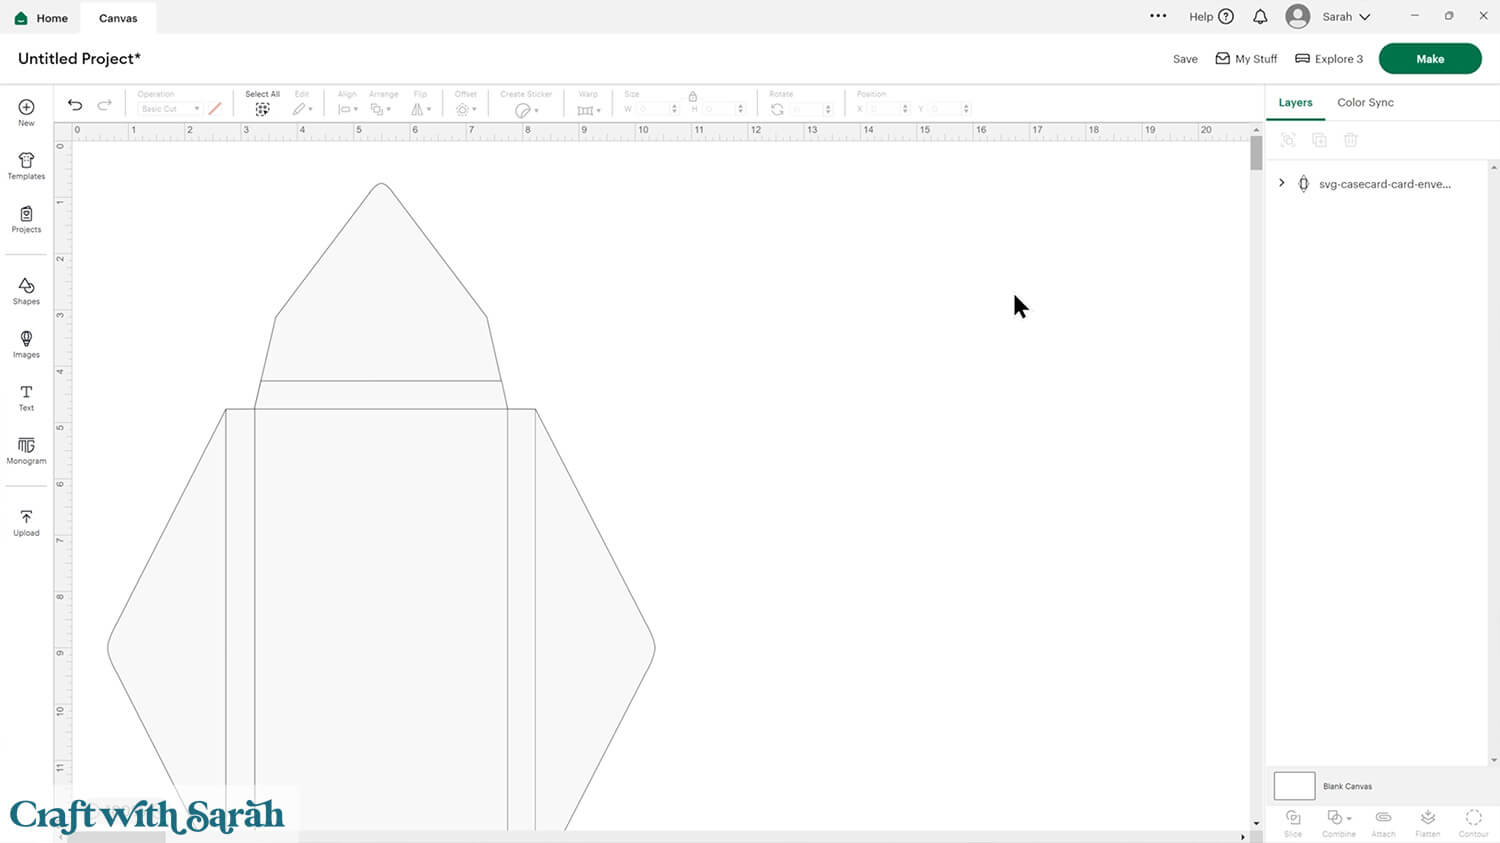
Task: Open the Offset tool
Action: pos(466,103)
